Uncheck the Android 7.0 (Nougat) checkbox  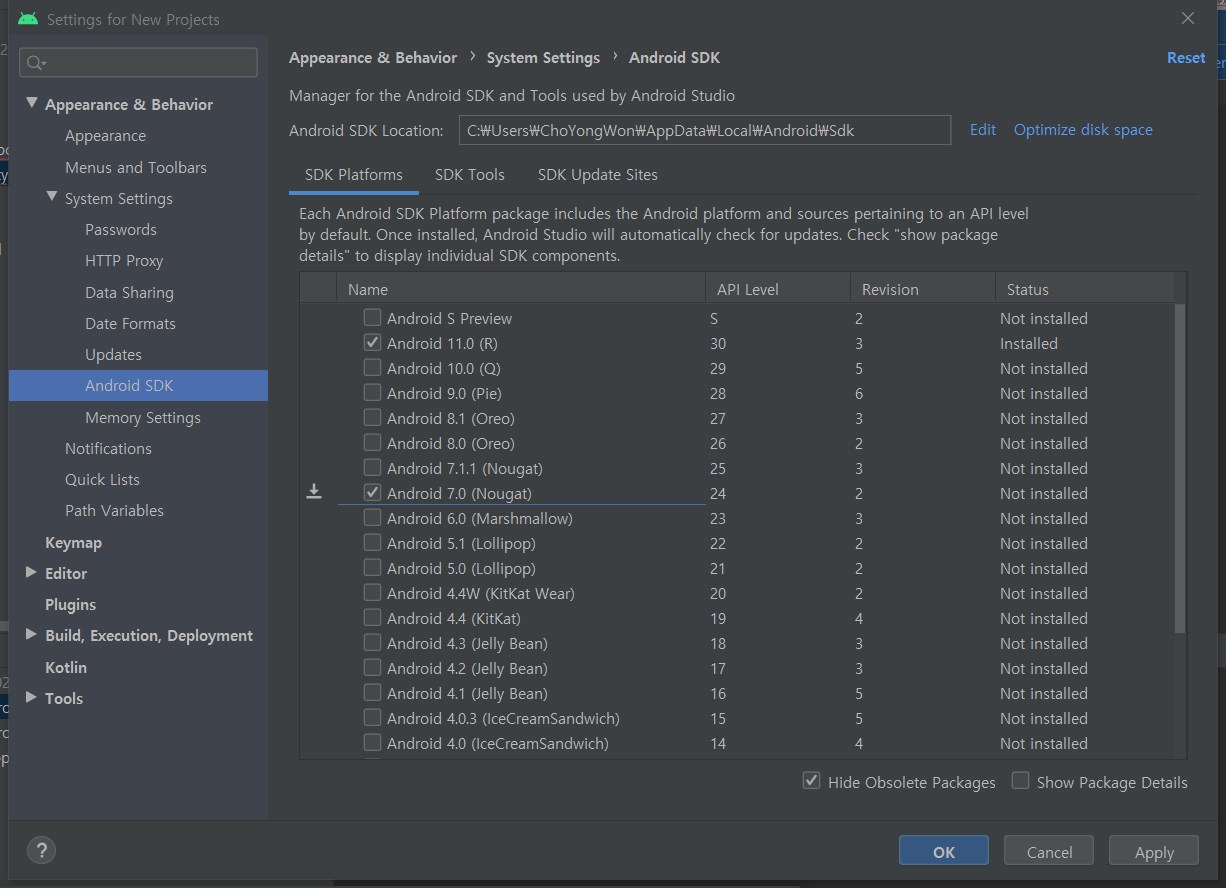[x=372, y=492]
